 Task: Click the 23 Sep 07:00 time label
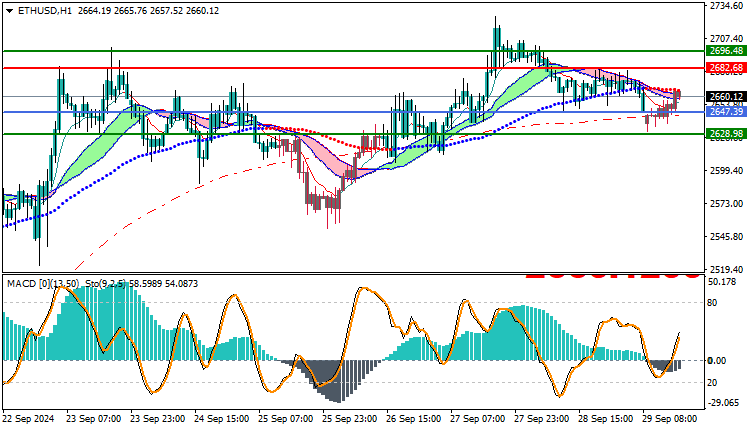[94, 419]
